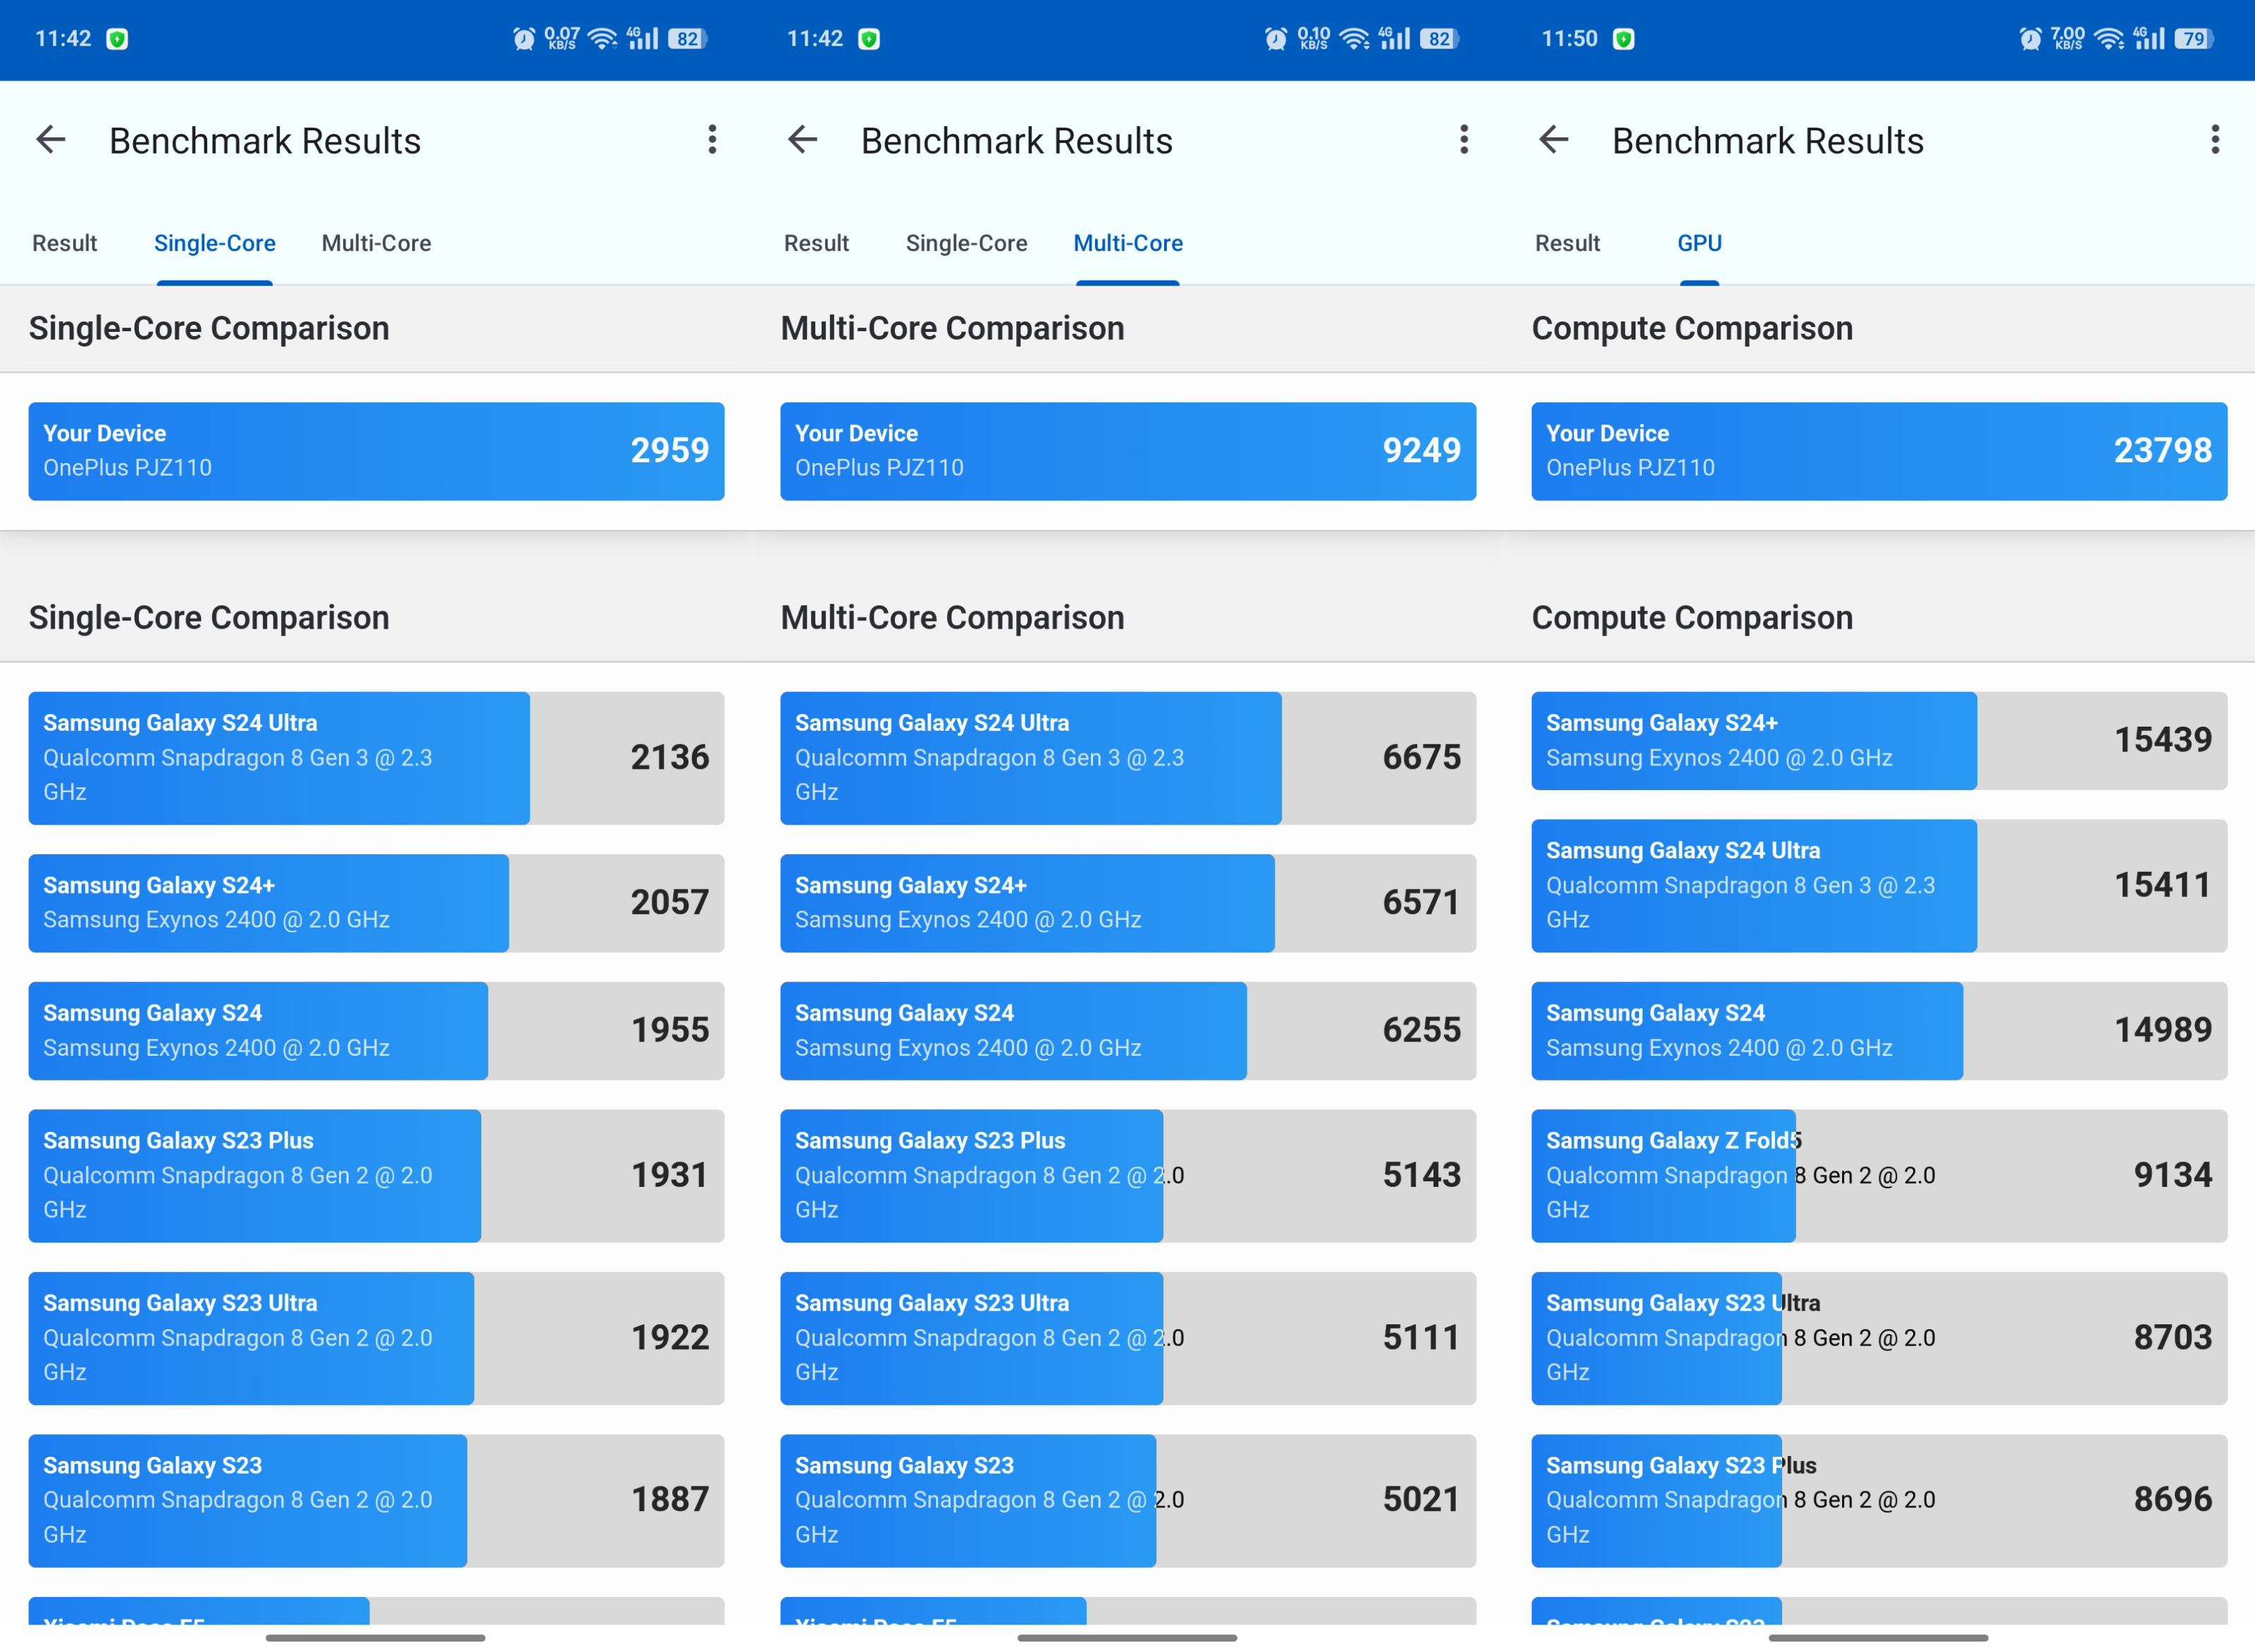Tap navigation gesture bar under Single-Core screen
Image resolution: width=2255 pixels, height=1652 pixels.
376,1638
